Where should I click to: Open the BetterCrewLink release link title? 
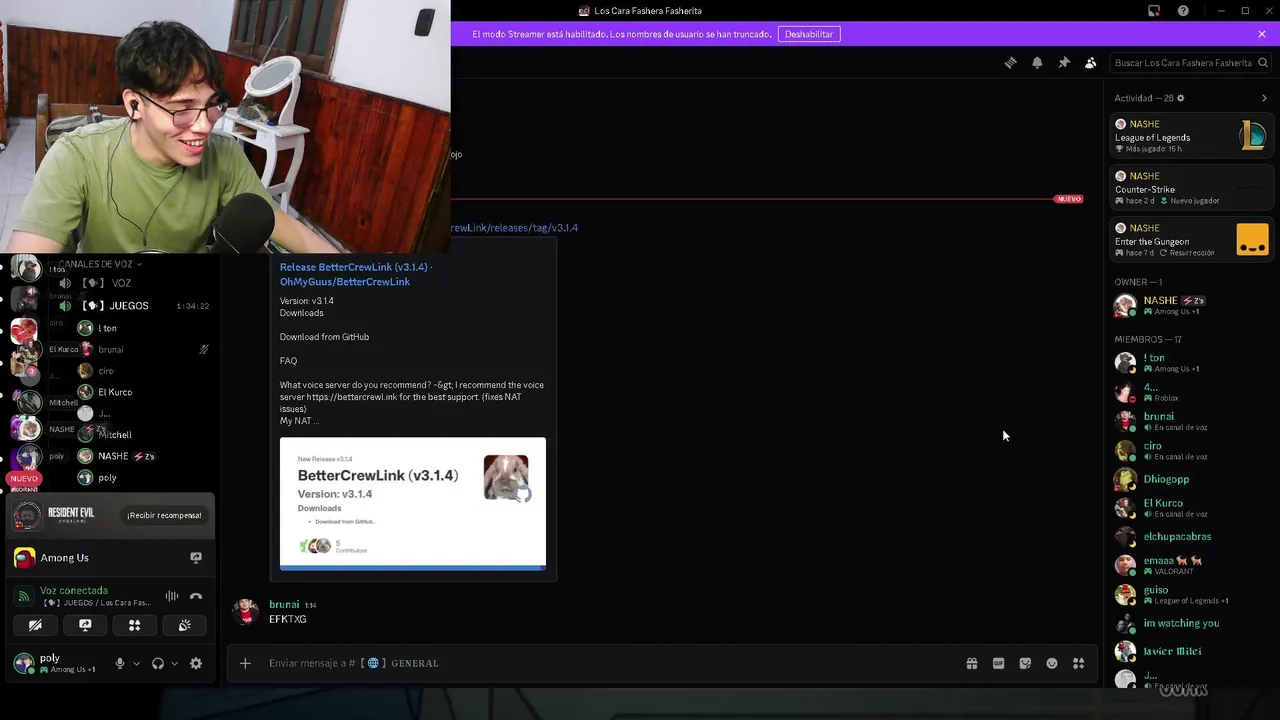click(355, 274)
